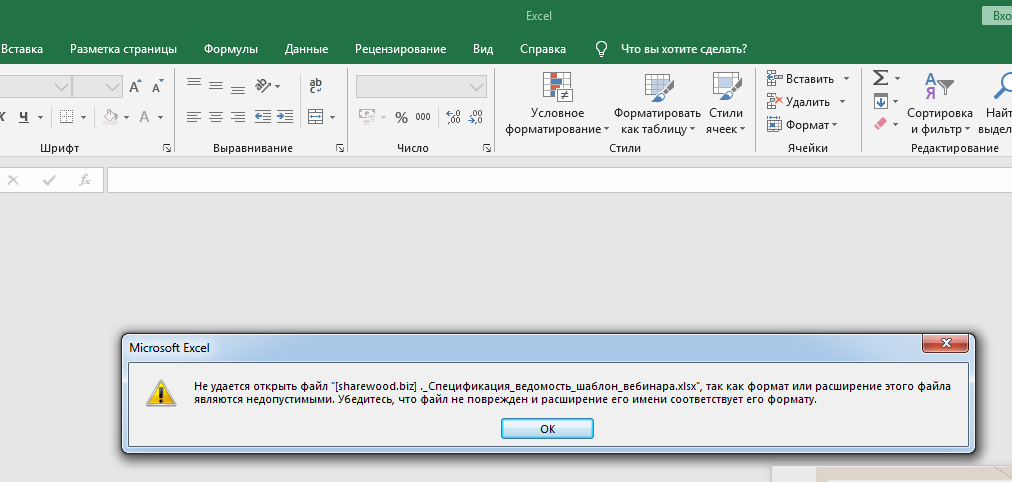Click merge and center cells icon

(316, 117)
